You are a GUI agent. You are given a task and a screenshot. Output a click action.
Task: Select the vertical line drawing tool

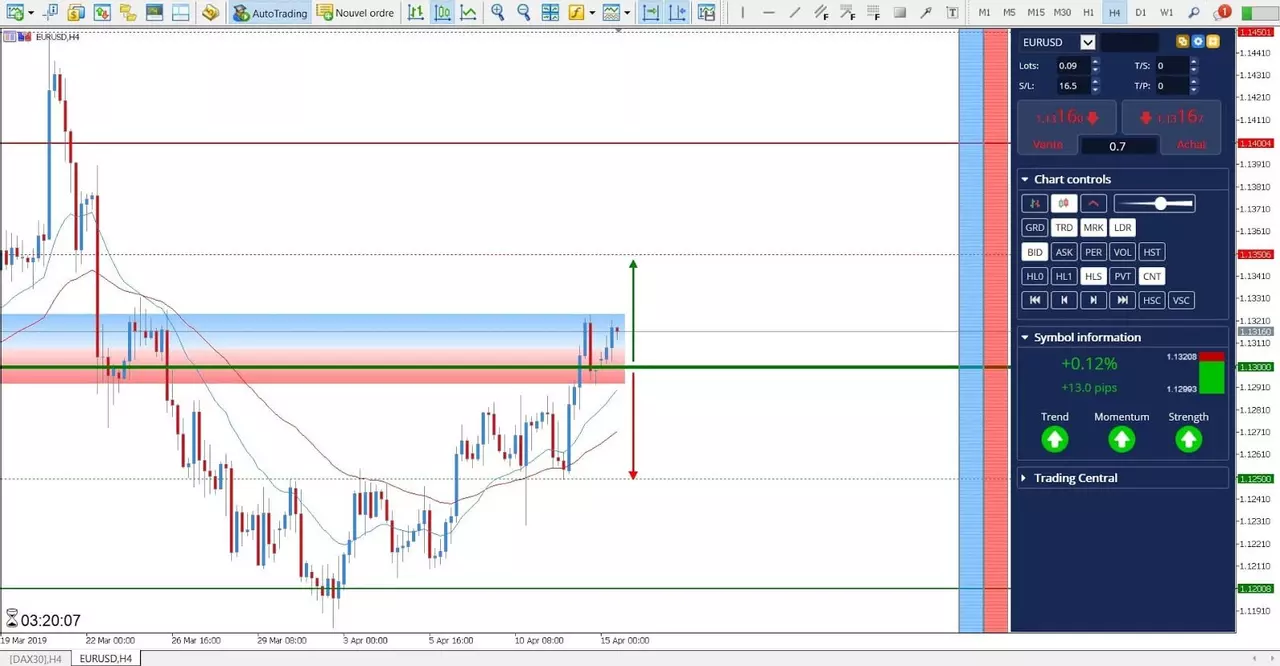[742, 13]
